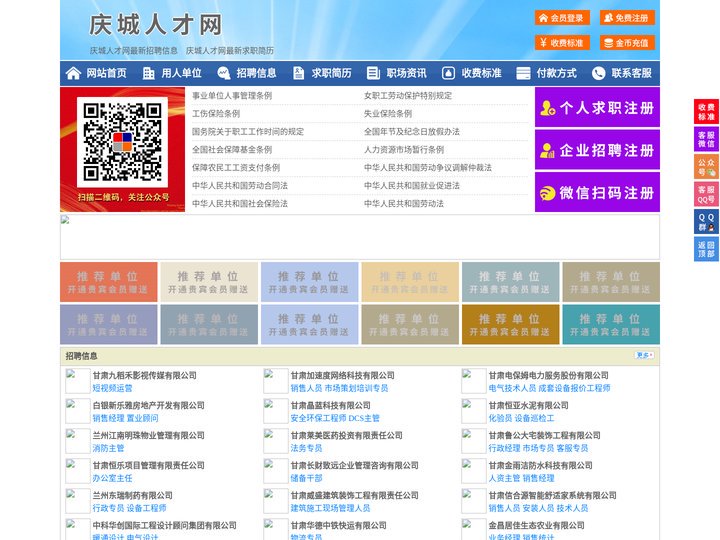Open 工伤保险条例 link
Viewport: 720px width, 540px height.
pos(216,113)
